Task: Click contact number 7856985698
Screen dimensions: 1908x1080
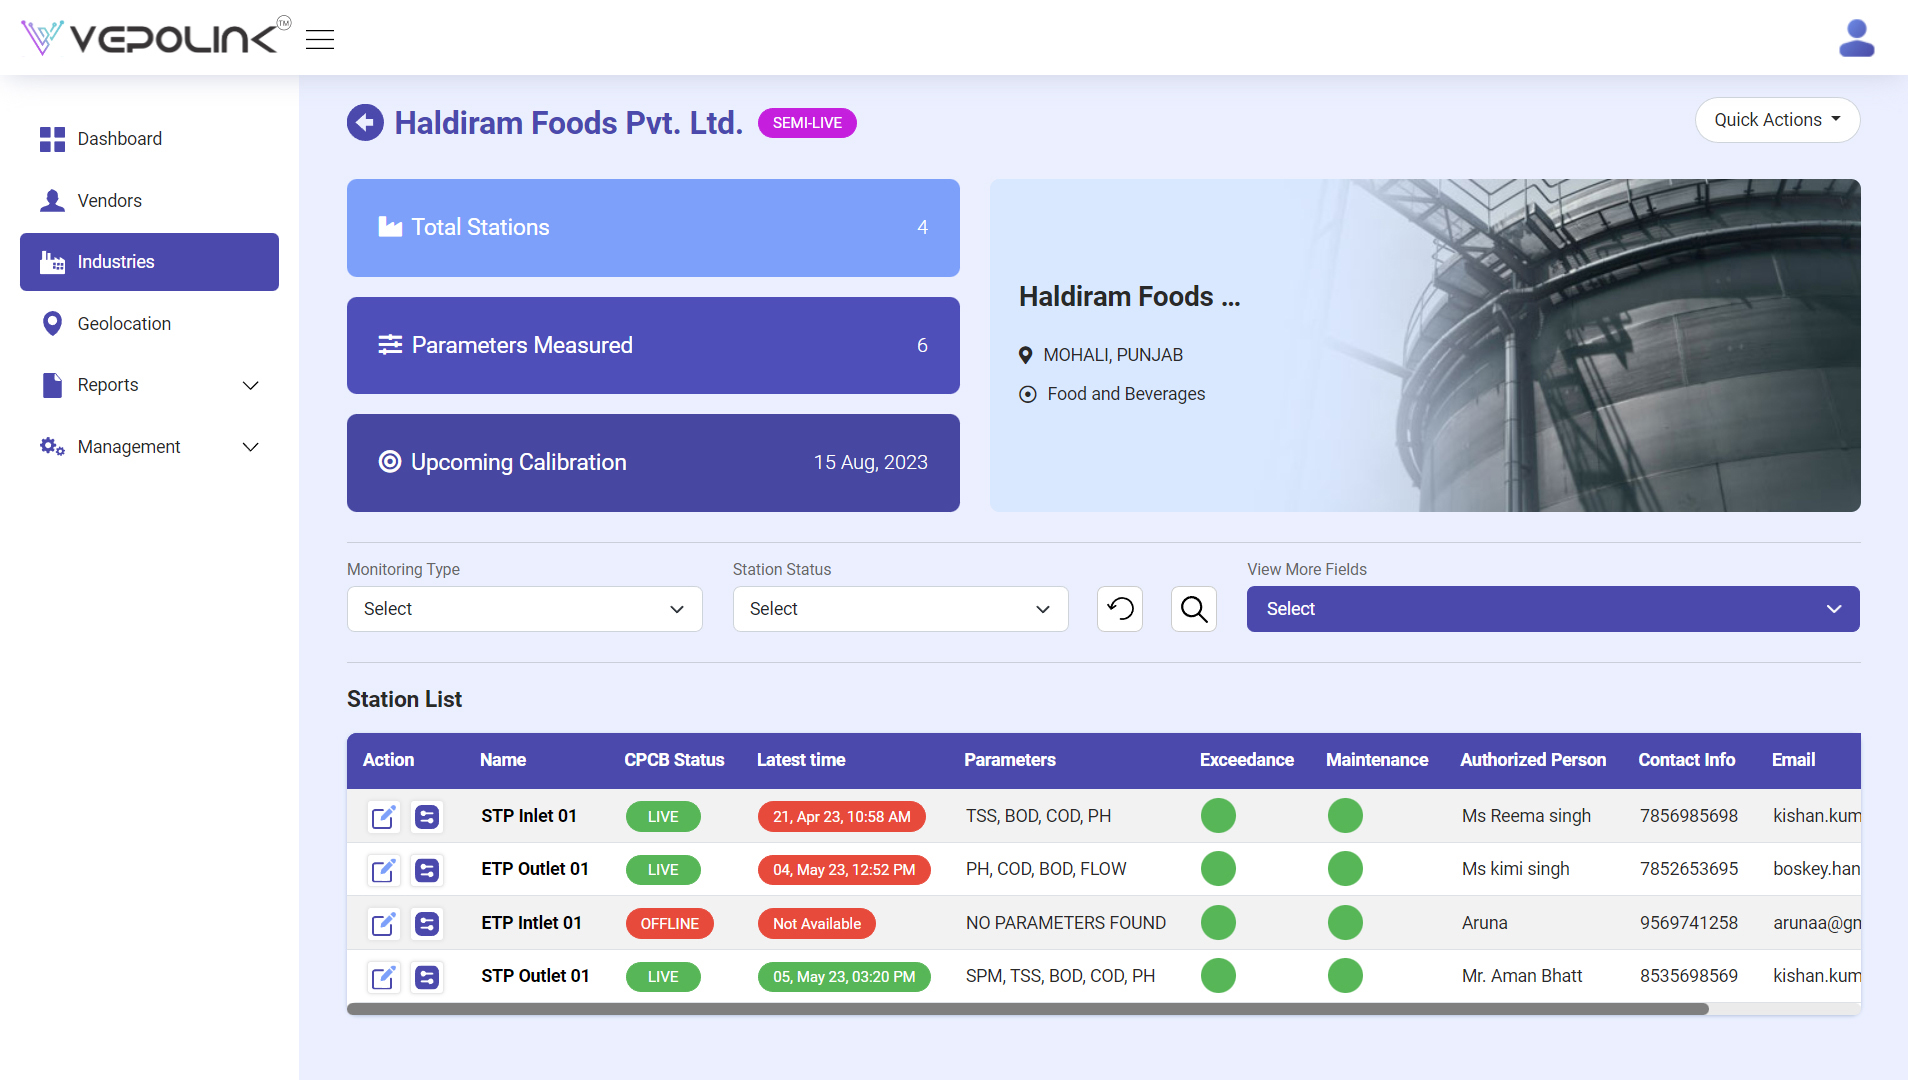Action: click(x=1689, y=816)
